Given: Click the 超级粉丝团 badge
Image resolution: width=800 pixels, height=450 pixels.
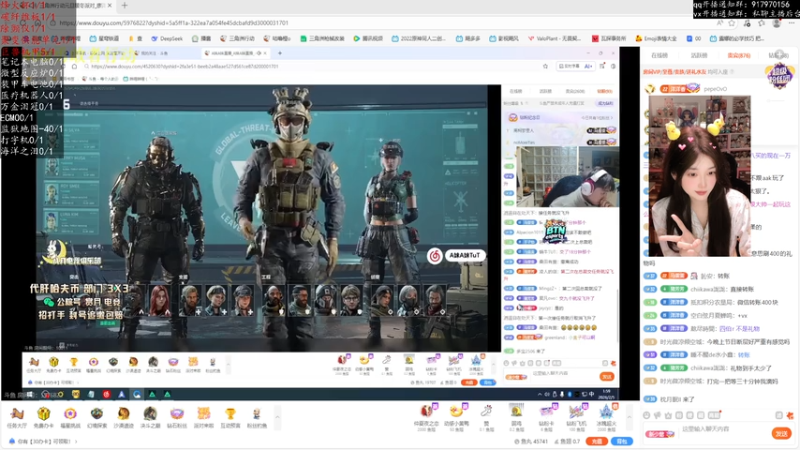Looking at the screenshot, I should coord(780,76).
